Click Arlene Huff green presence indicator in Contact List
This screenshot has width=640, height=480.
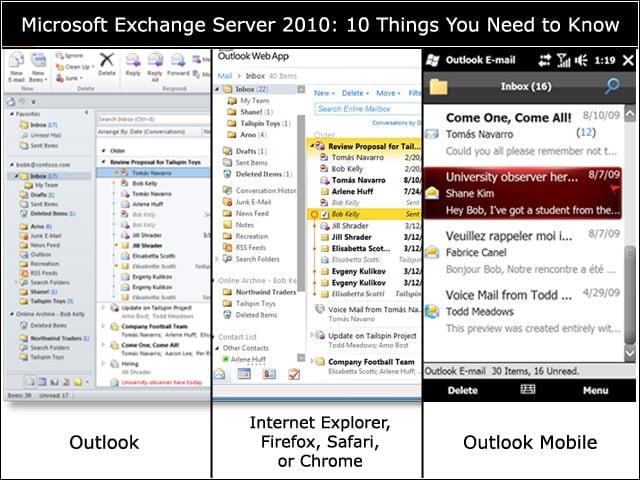225,359
